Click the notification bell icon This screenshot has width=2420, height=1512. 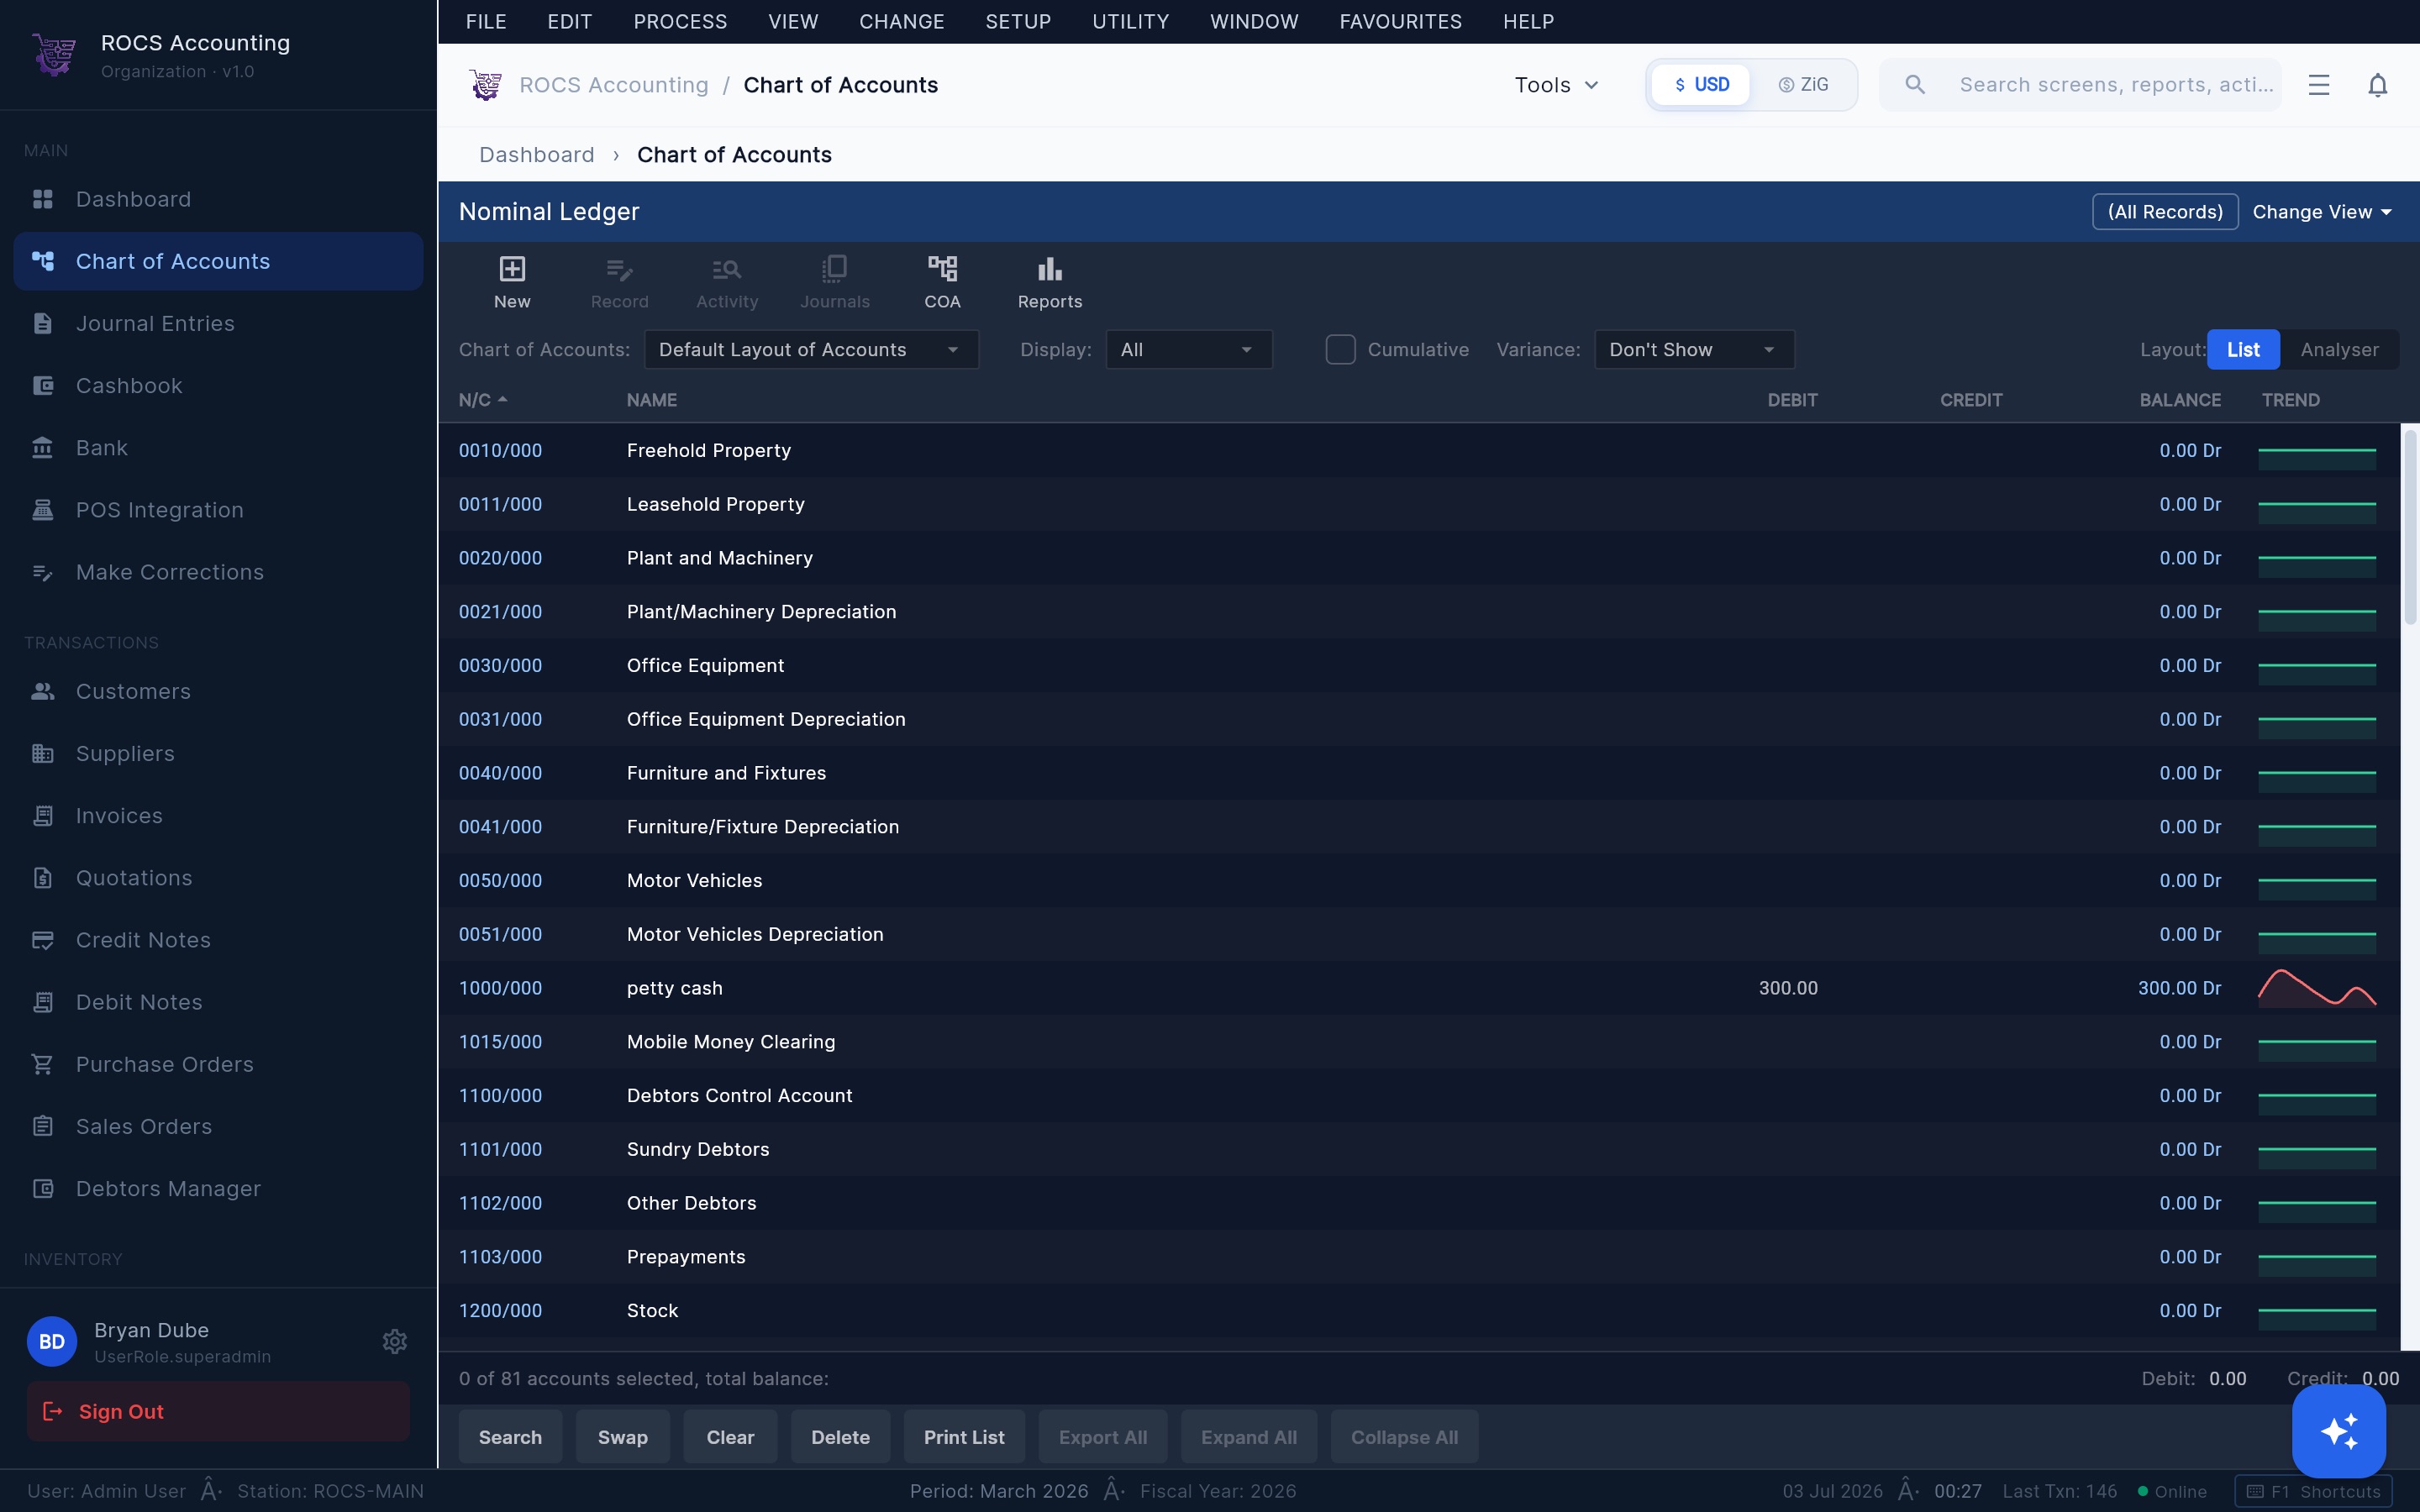point(2377,85)
